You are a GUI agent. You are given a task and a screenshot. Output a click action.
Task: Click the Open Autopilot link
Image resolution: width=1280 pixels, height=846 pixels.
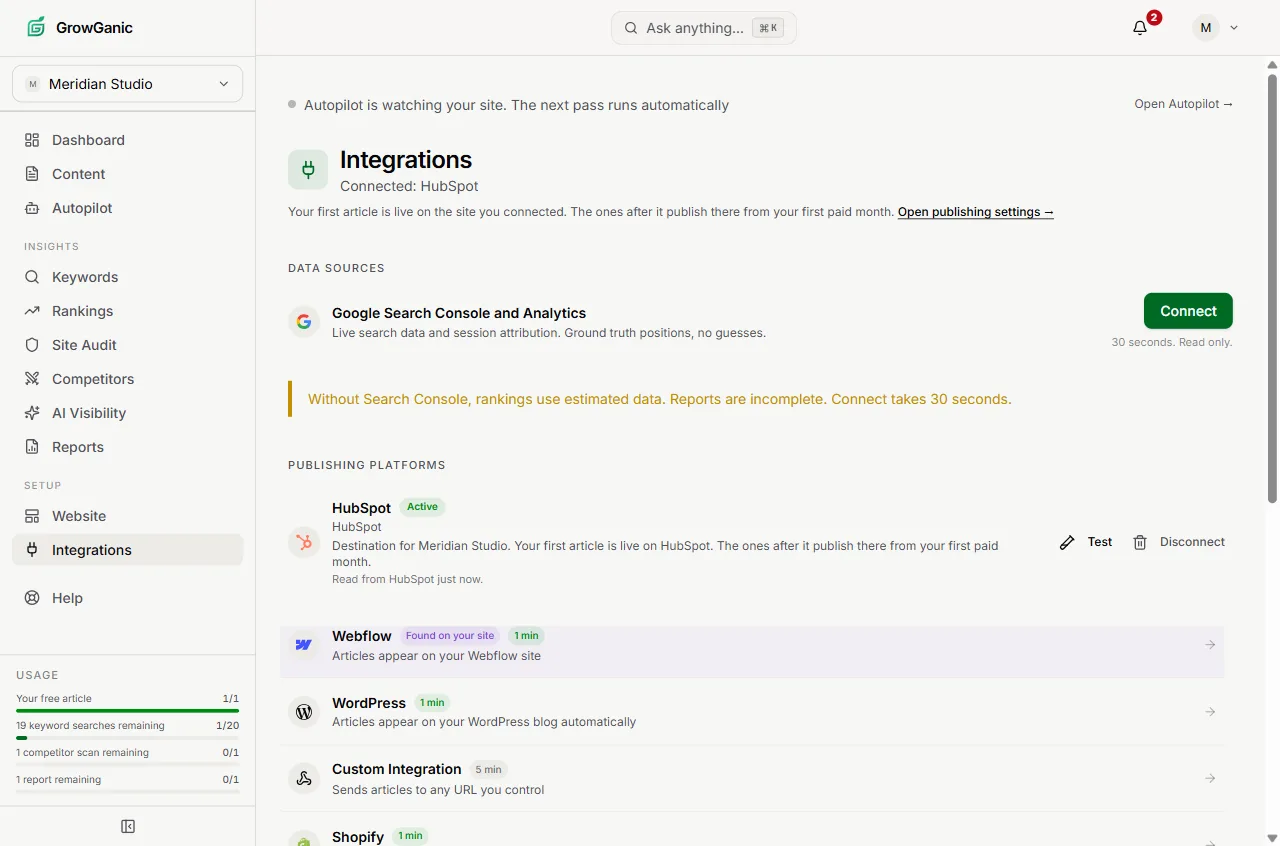(x=1184, y=104)
